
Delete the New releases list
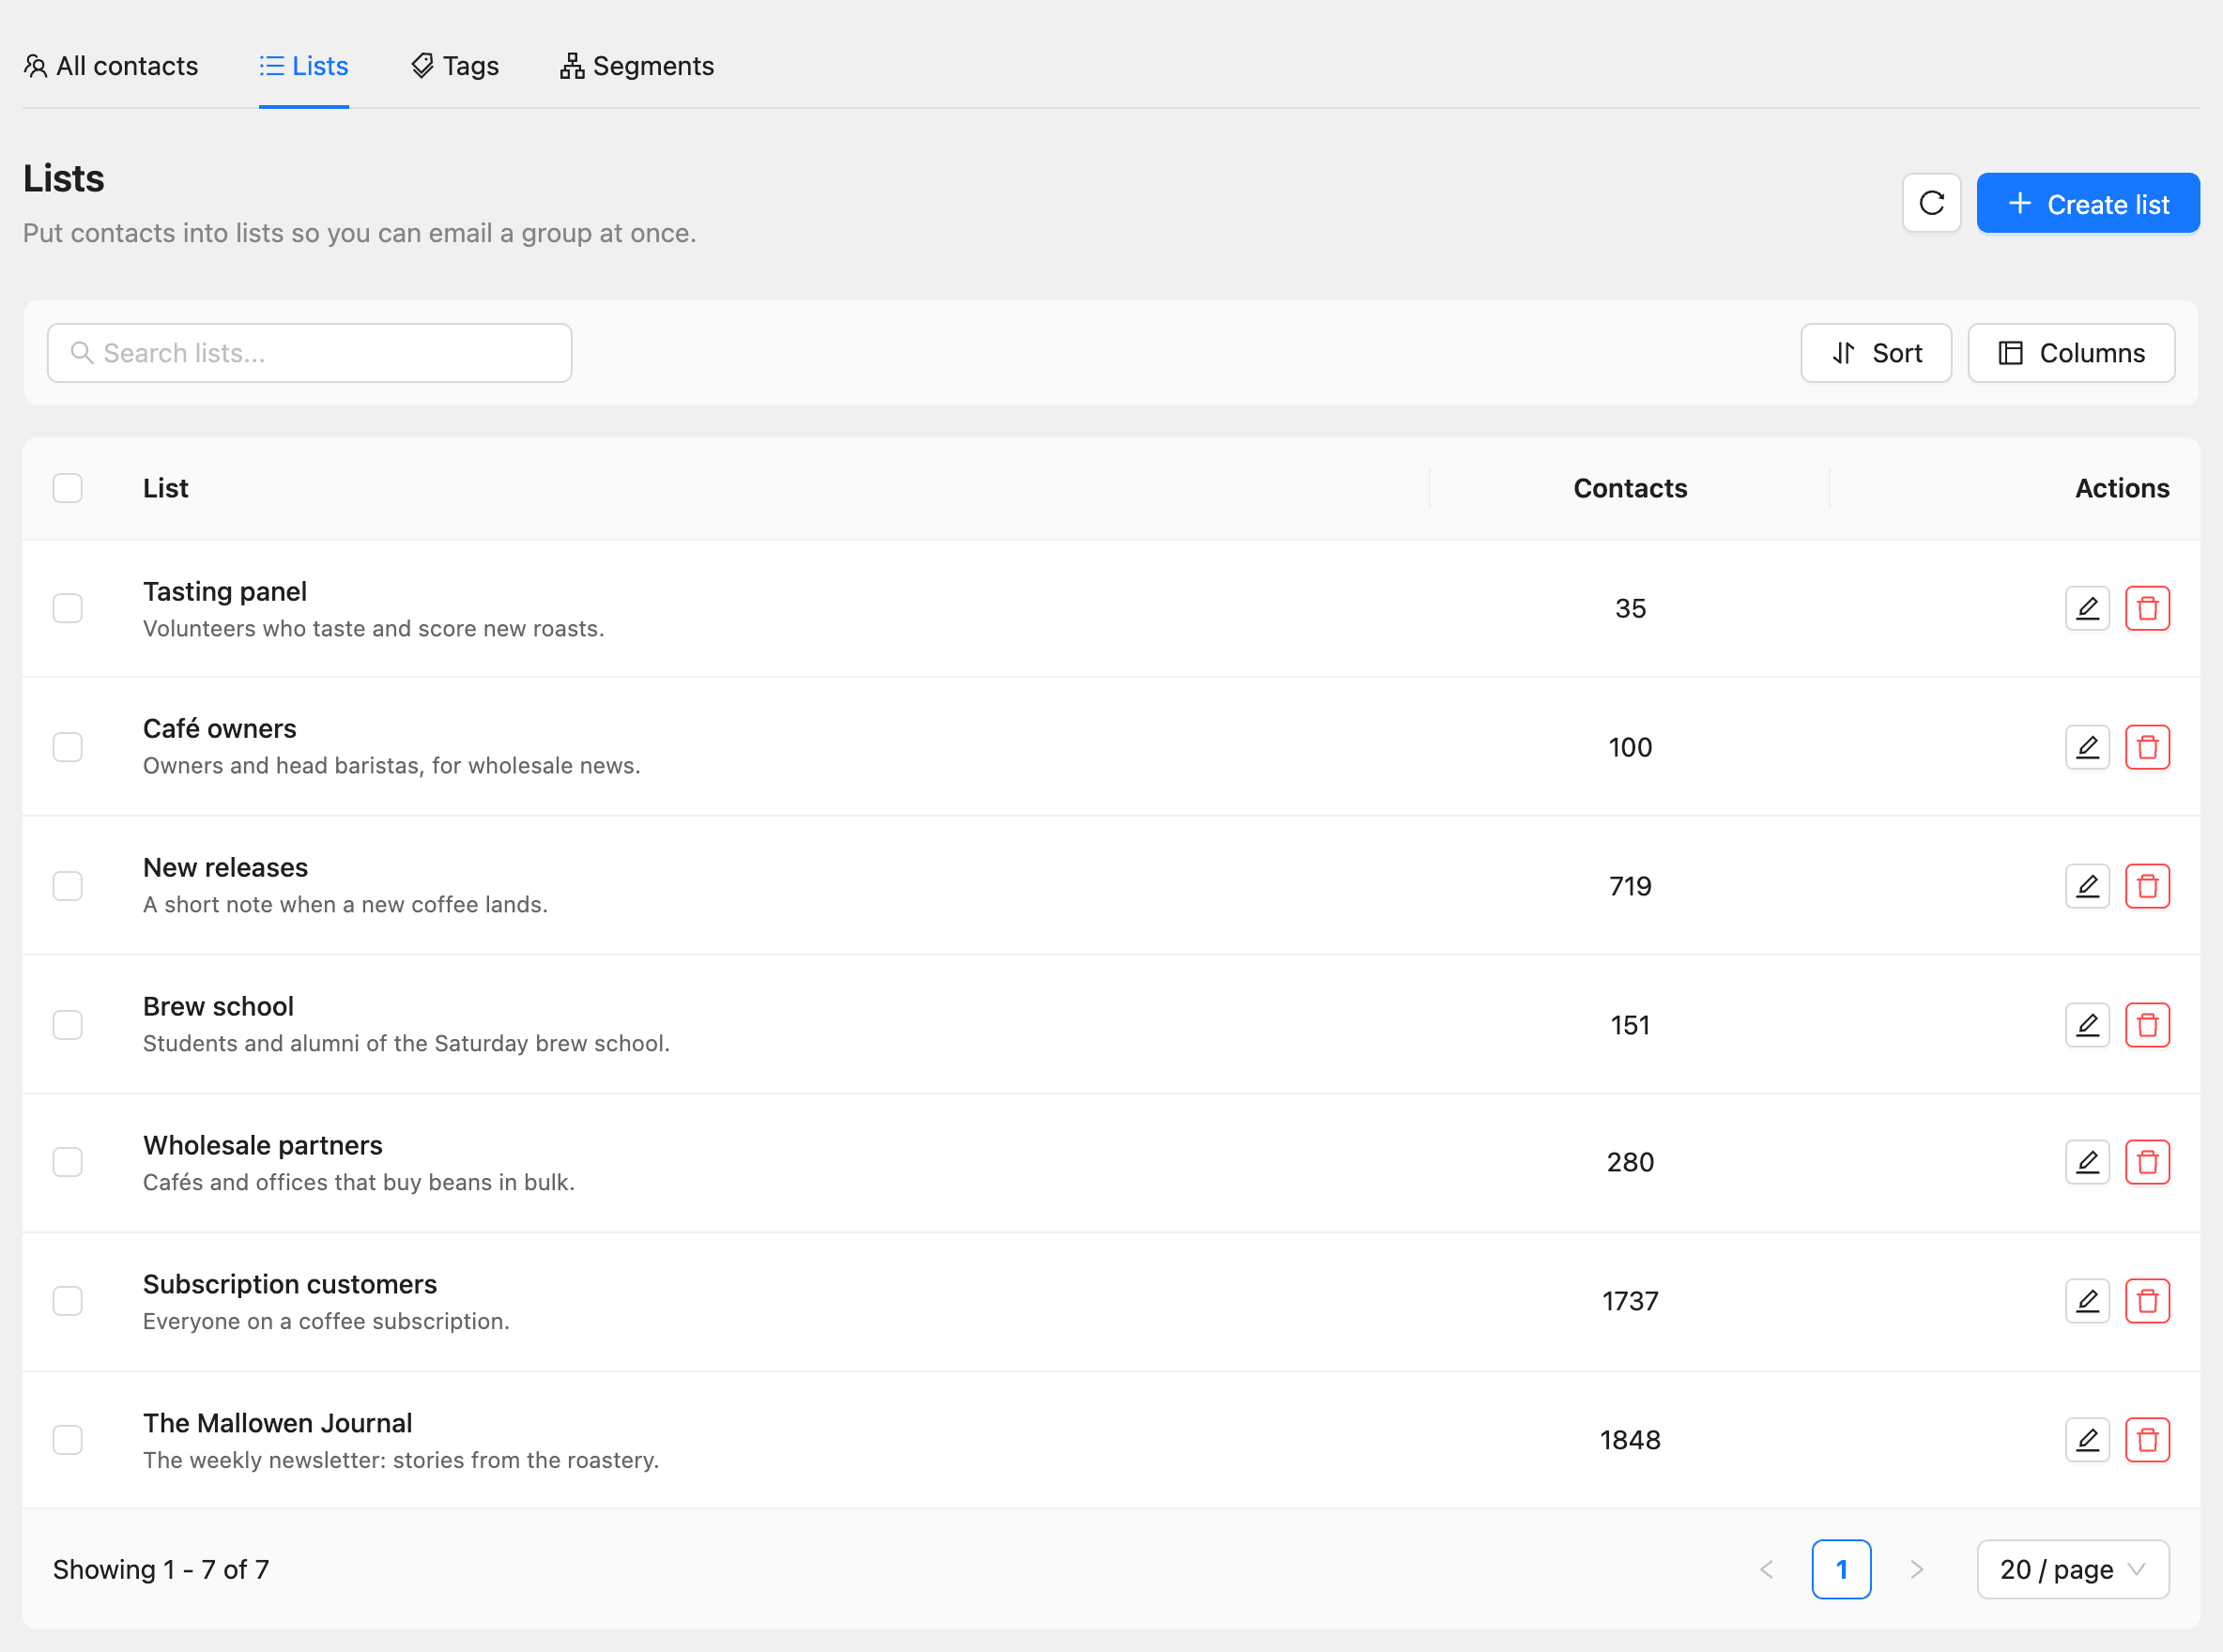pos(2147,886)
